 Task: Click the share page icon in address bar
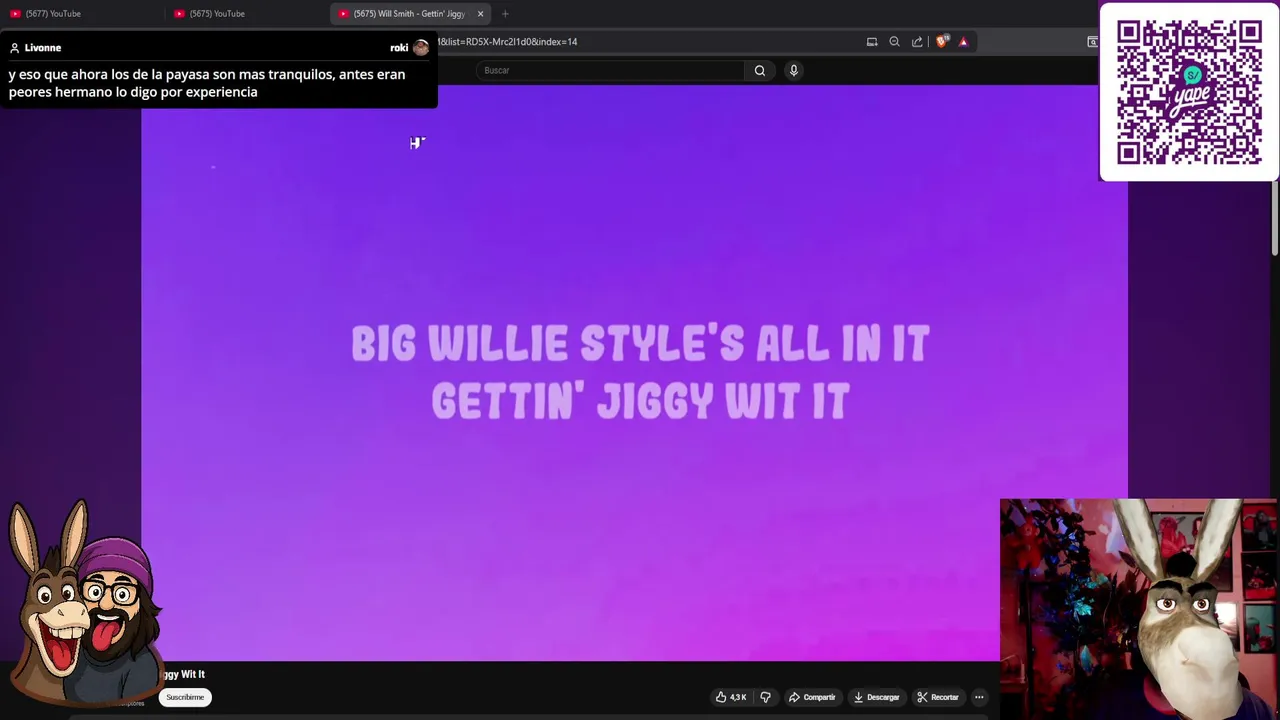point(917,42)
